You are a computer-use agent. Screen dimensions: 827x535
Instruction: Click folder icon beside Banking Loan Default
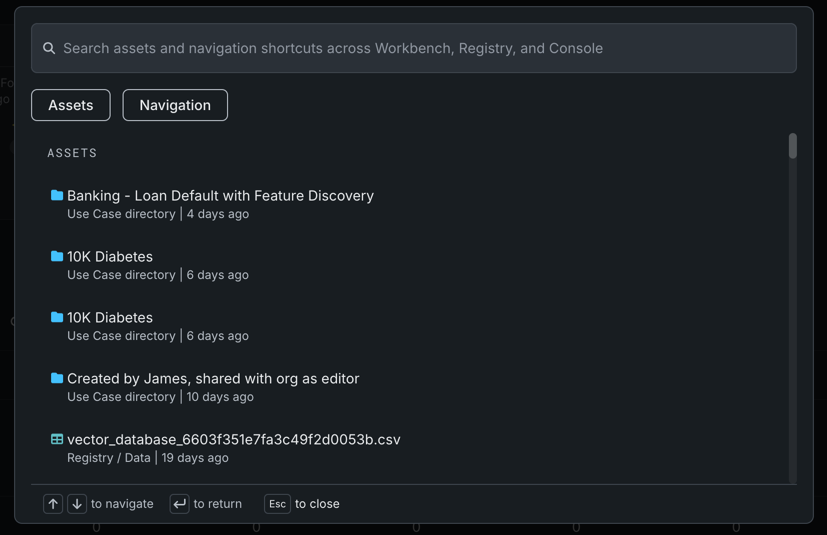pos(57,195)
